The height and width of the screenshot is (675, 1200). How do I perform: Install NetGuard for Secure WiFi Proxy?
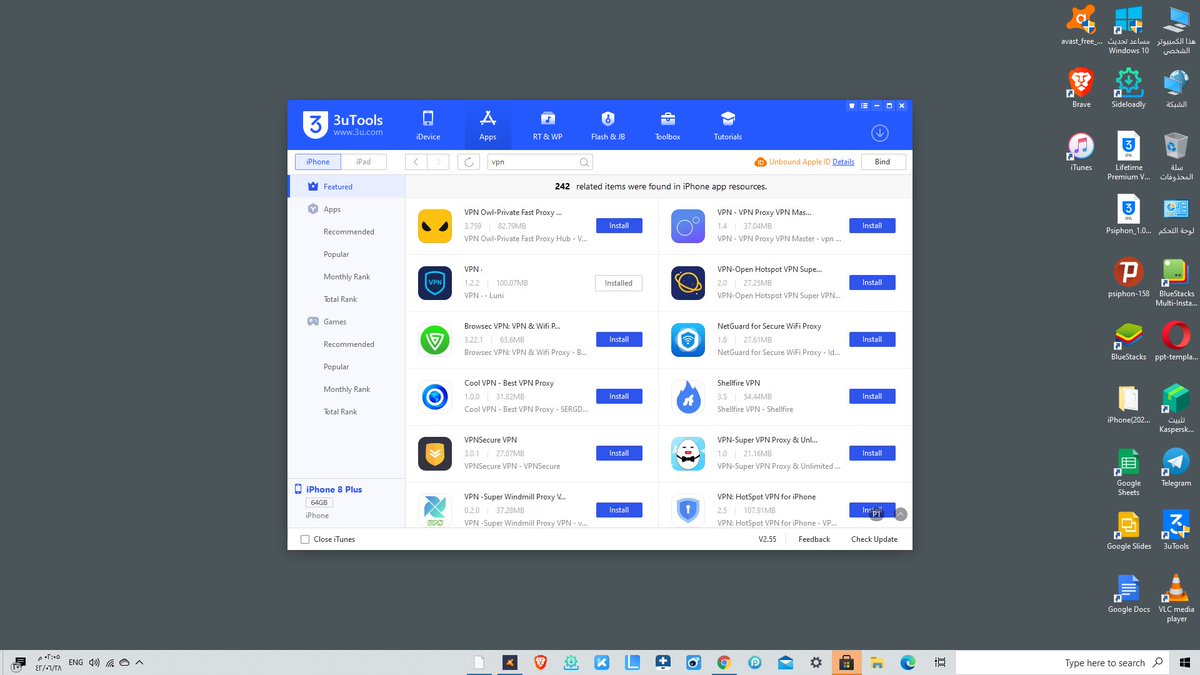872,340
